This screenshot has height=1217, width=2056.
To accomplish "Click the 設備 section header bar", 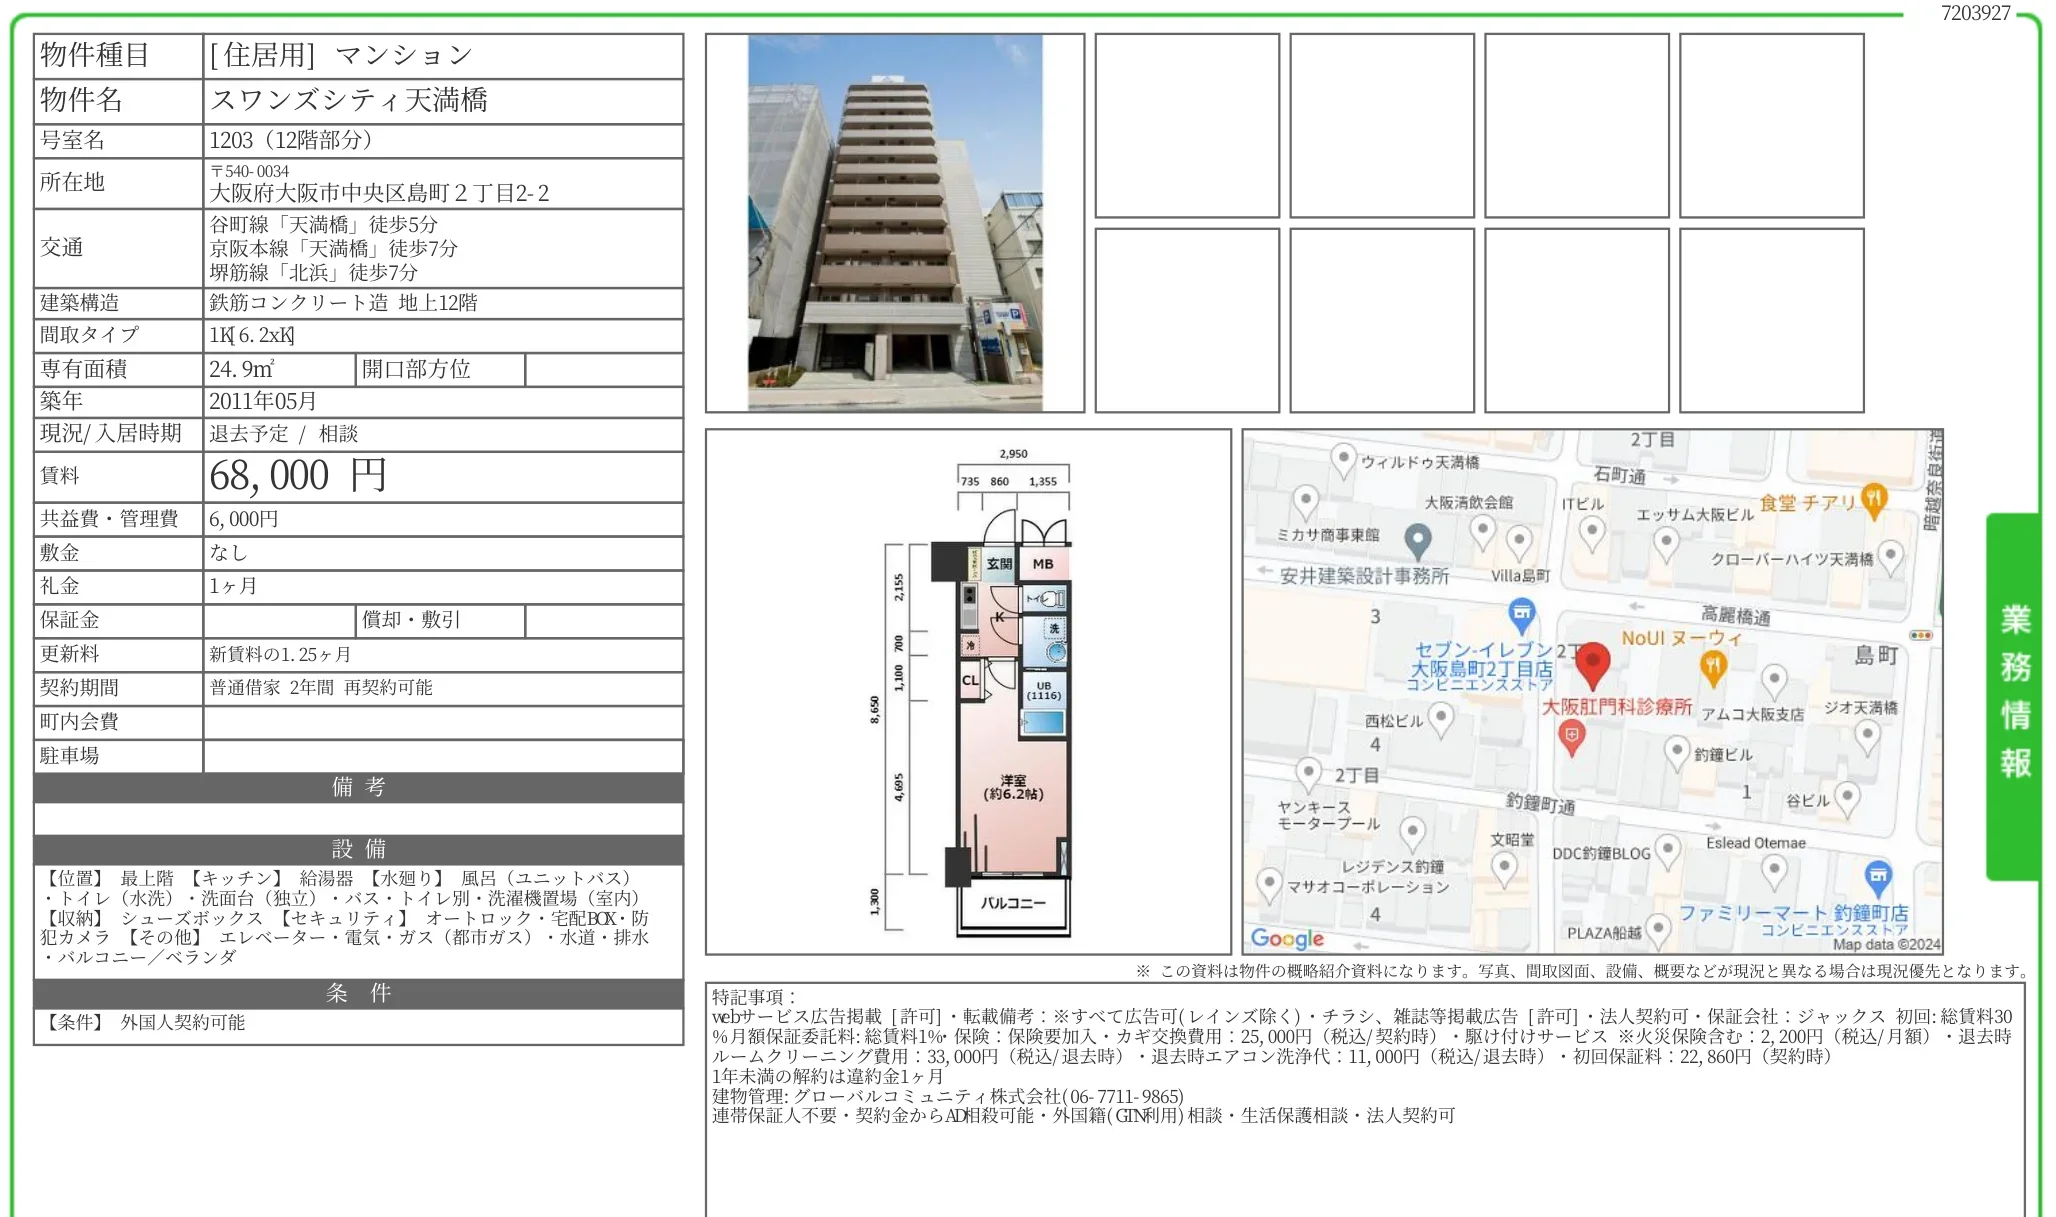I will coord(358,849).
